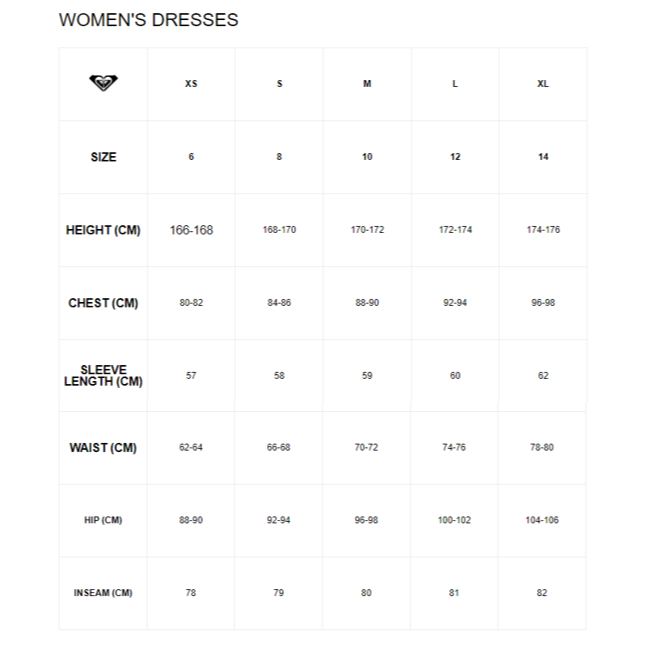
Task: Click inseam value 78 for XS
Action: pyautogui.click(x=191, y=593)
